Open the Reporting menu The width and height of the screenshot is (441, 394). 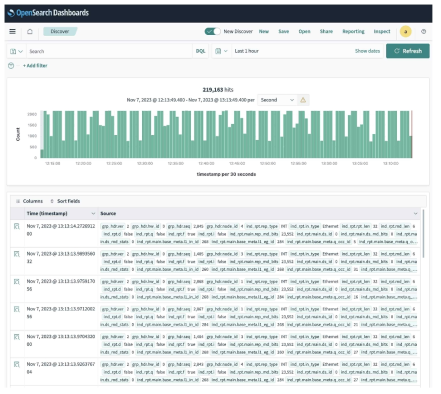click(x=353, y=31)
